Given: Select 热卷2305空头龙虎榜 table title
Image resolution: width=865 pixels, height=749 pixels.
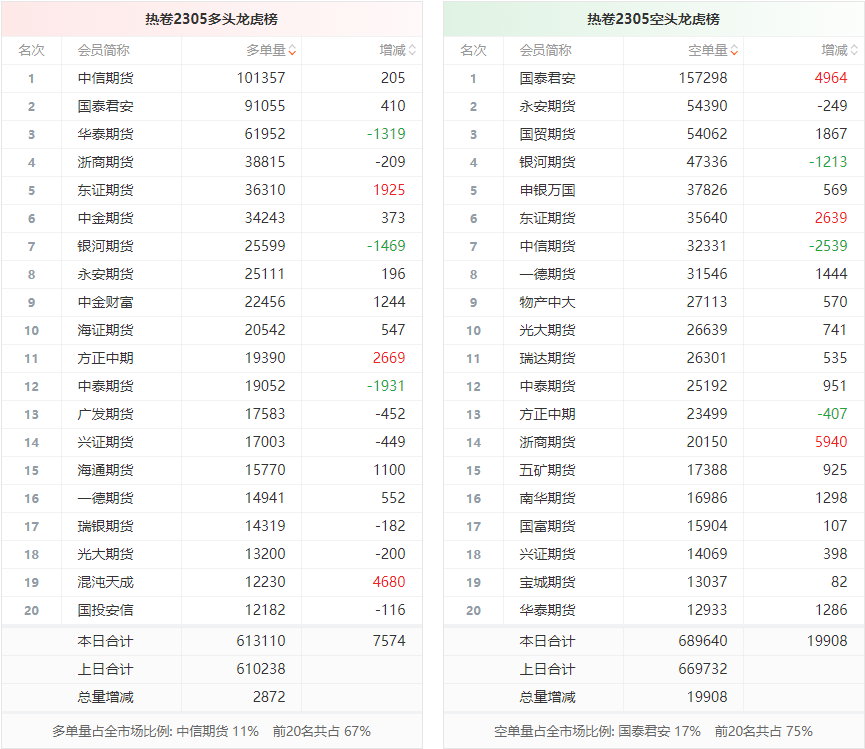Looking at the screenshot, I should pos(653,19).
